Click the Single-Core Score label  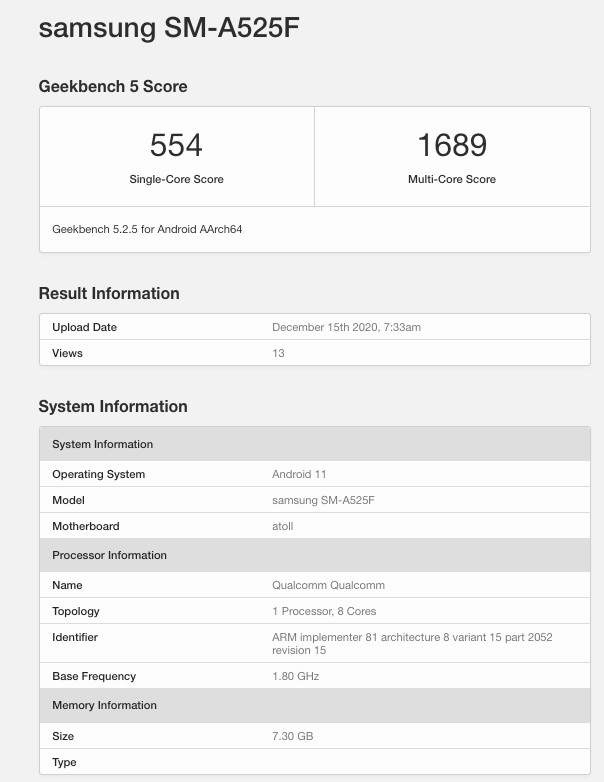tap(176, 179)
